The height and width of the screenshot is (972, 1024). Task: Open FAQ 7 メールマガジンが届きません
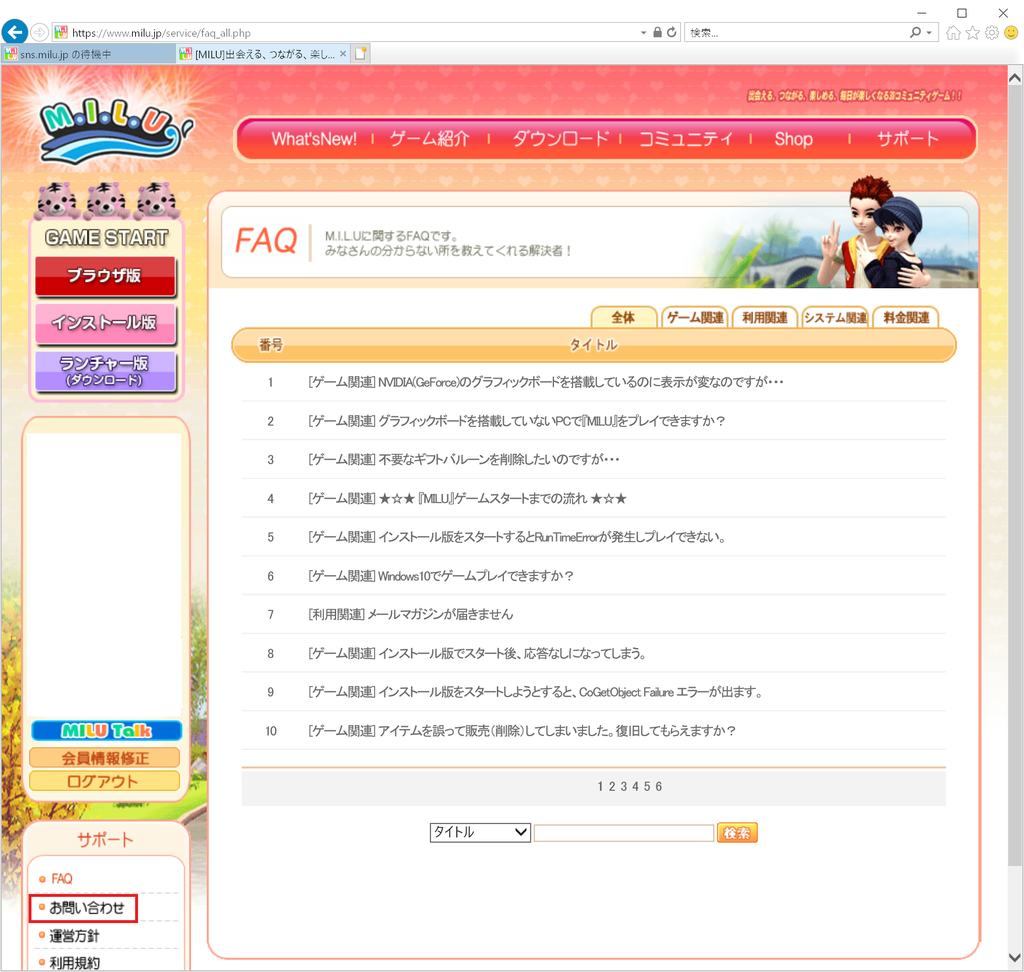coord(411,615)
